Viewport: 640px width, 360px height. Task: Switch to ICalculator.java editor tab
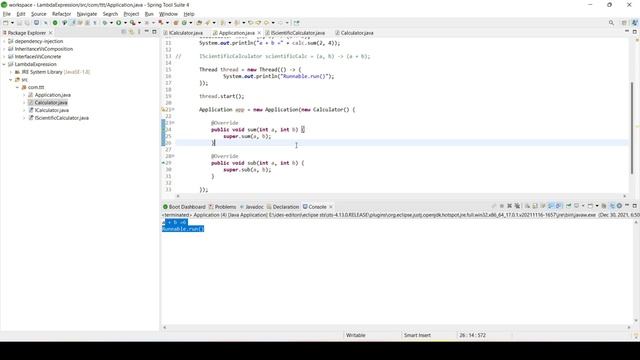pos(186,33)
